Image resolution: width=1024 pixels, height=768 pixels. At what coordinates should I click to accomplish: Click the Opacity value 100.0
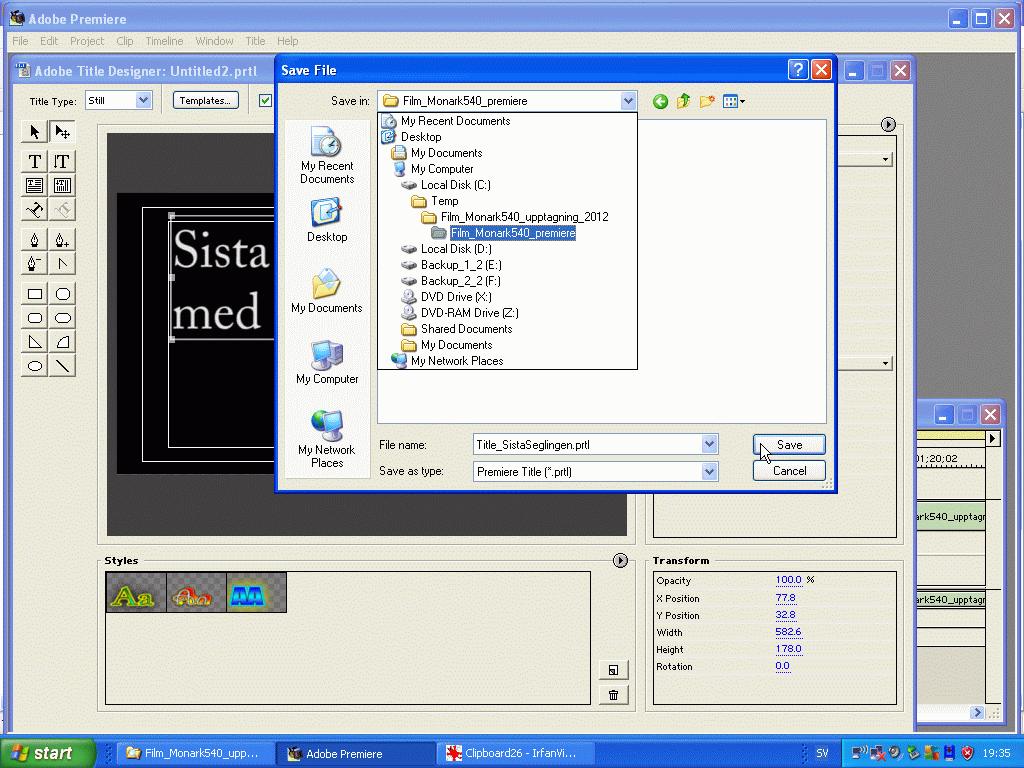tap(788, 580)
